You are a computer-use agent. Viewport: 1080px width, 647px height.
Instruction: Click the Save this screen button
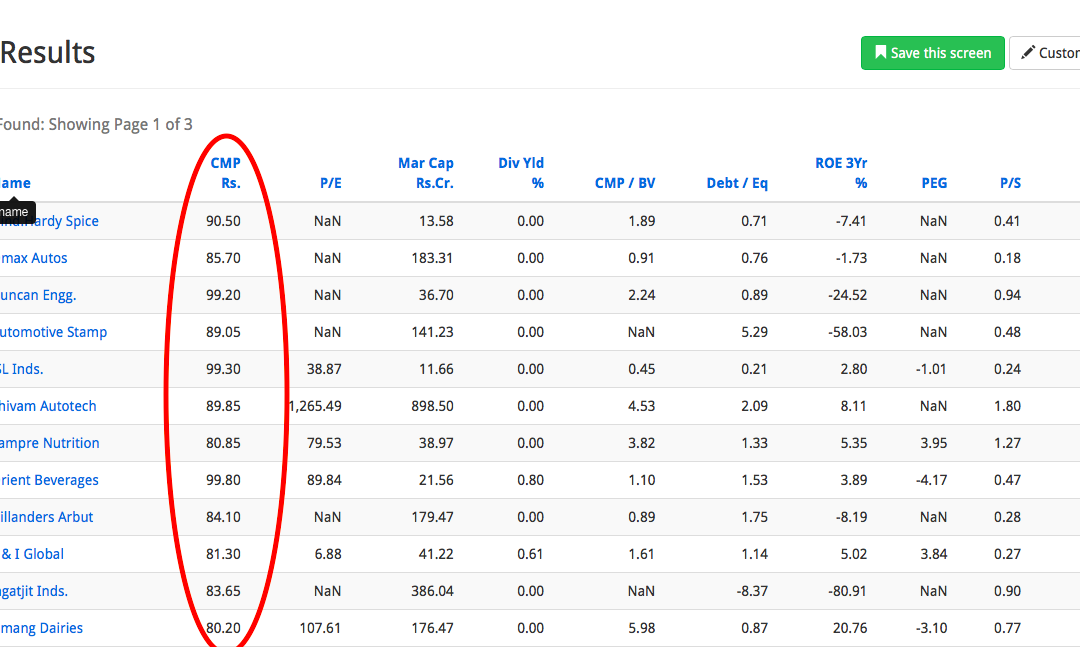click(933, 53)
